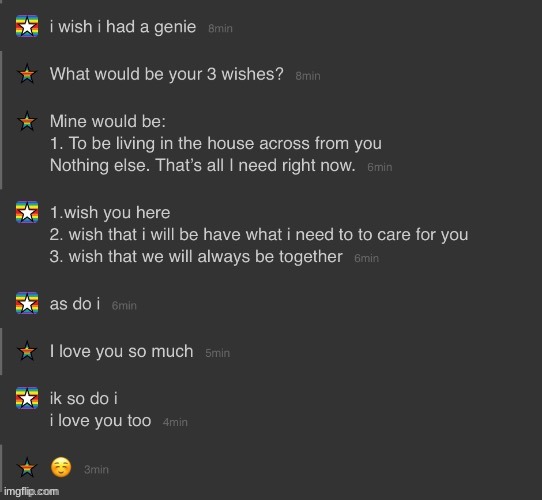Click the star icon beside 'I love you so much'

[x=27, y=351]
